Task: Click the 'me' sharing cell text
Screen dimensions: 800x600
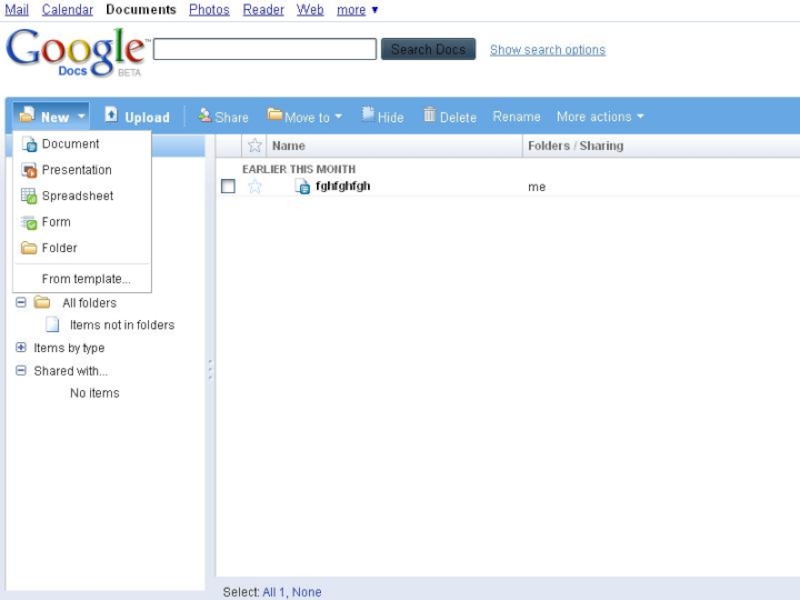Action: [x=537, y=187]
